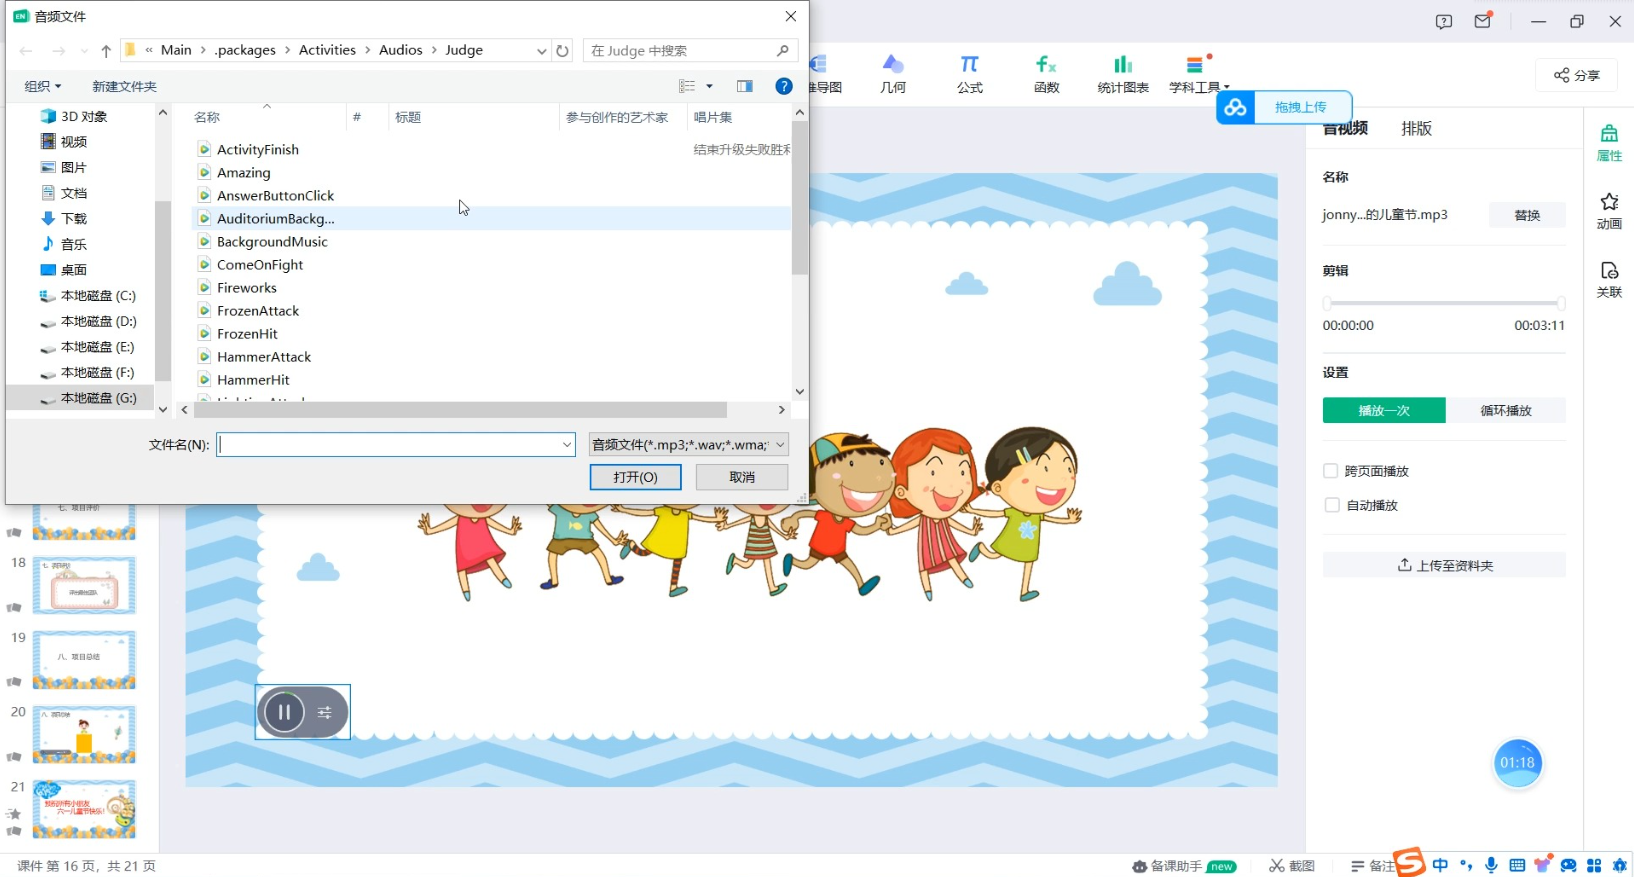Screen dimensions: 1634x877
Task: Refresh the file dialog folder view
Action: coord(563,51)
